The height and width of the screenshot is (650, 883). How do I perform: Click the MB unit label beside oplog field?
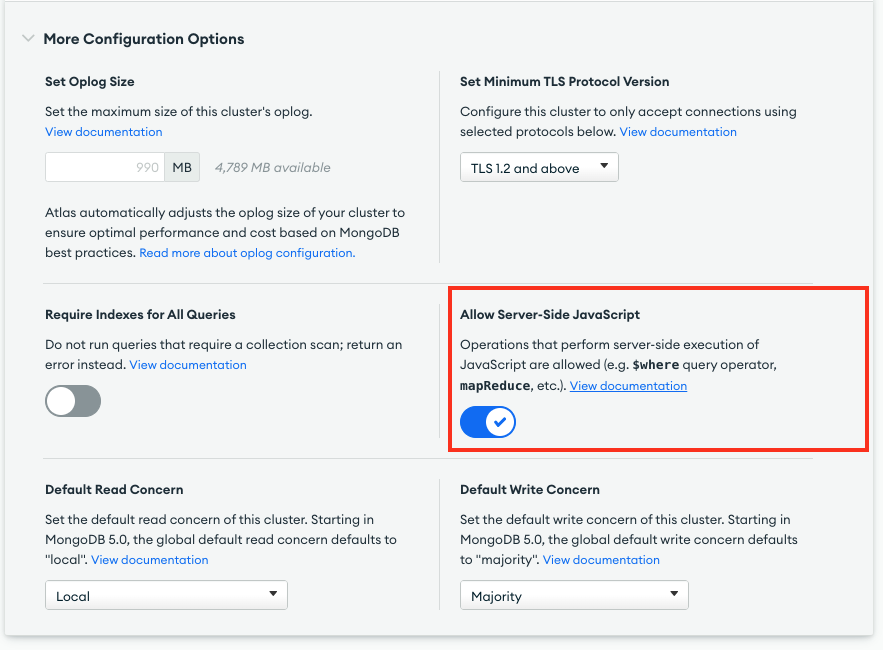182,167
